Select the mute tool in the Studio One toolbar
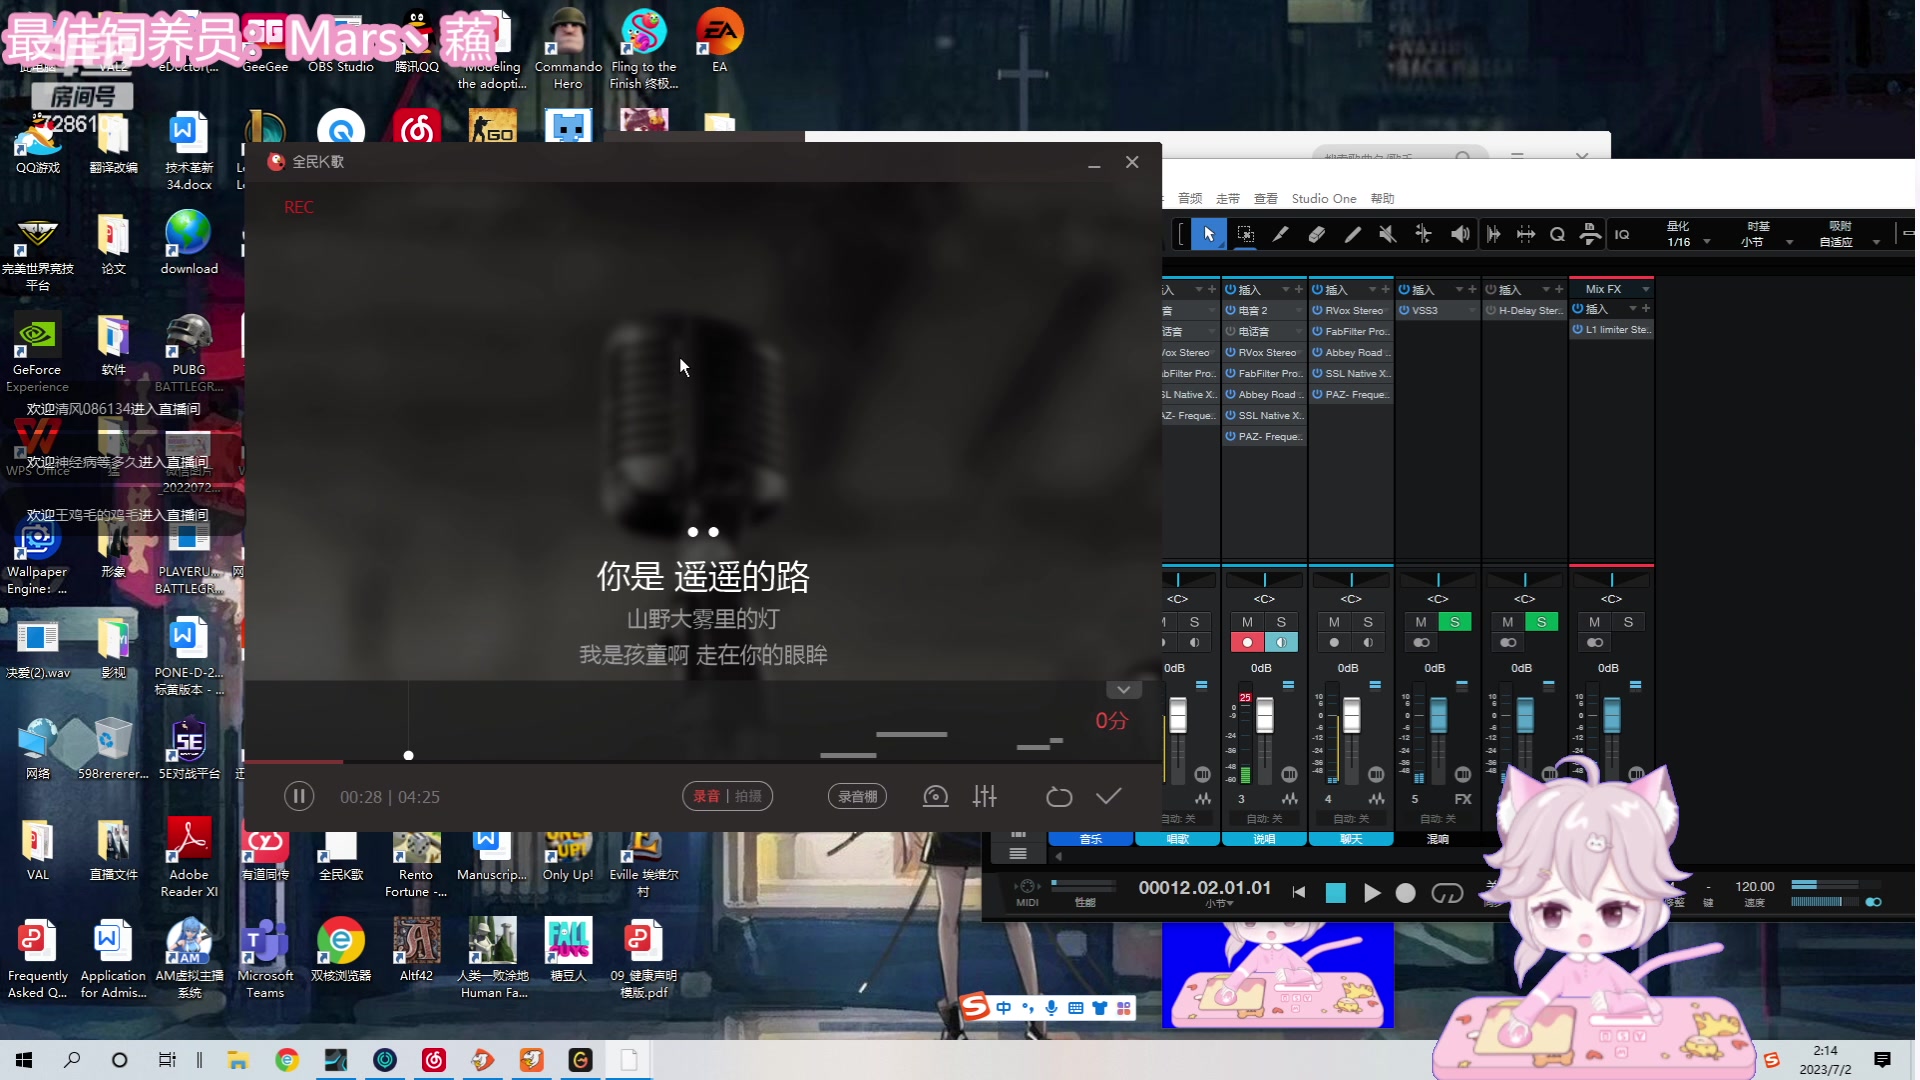Screen dimensions: 1920x1080 pos(1388,233)
